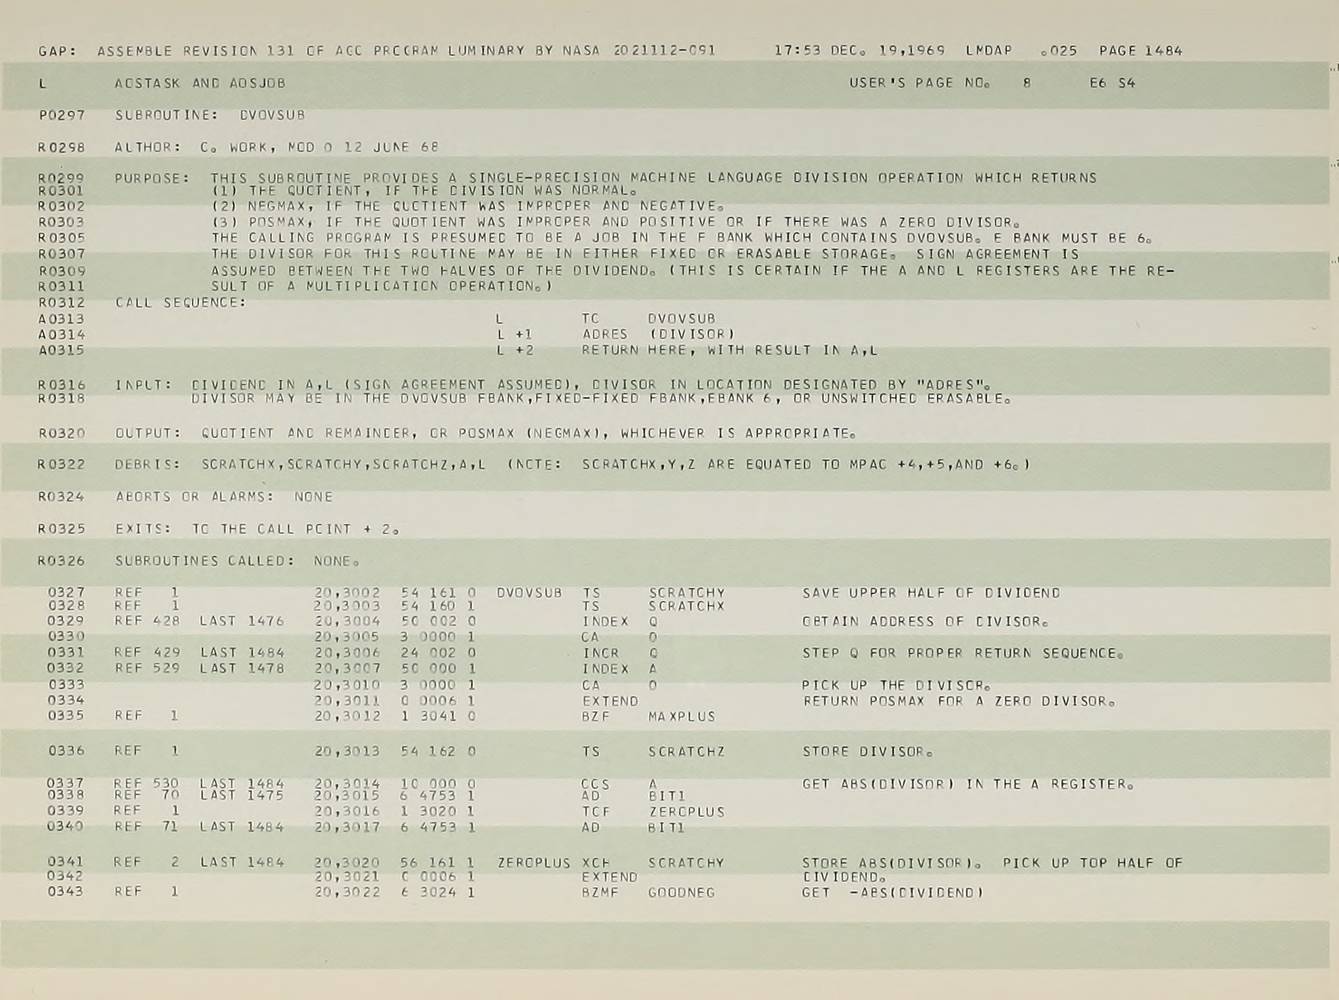Click address '20,3002' on line 0327
The image size is (1339, 1000).
pos(347,592)
